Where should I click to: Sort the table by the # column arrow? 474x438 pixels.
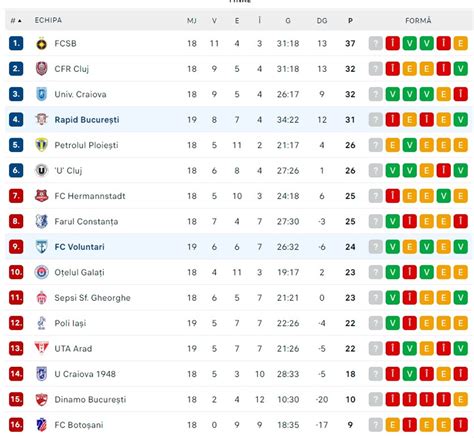20,21
